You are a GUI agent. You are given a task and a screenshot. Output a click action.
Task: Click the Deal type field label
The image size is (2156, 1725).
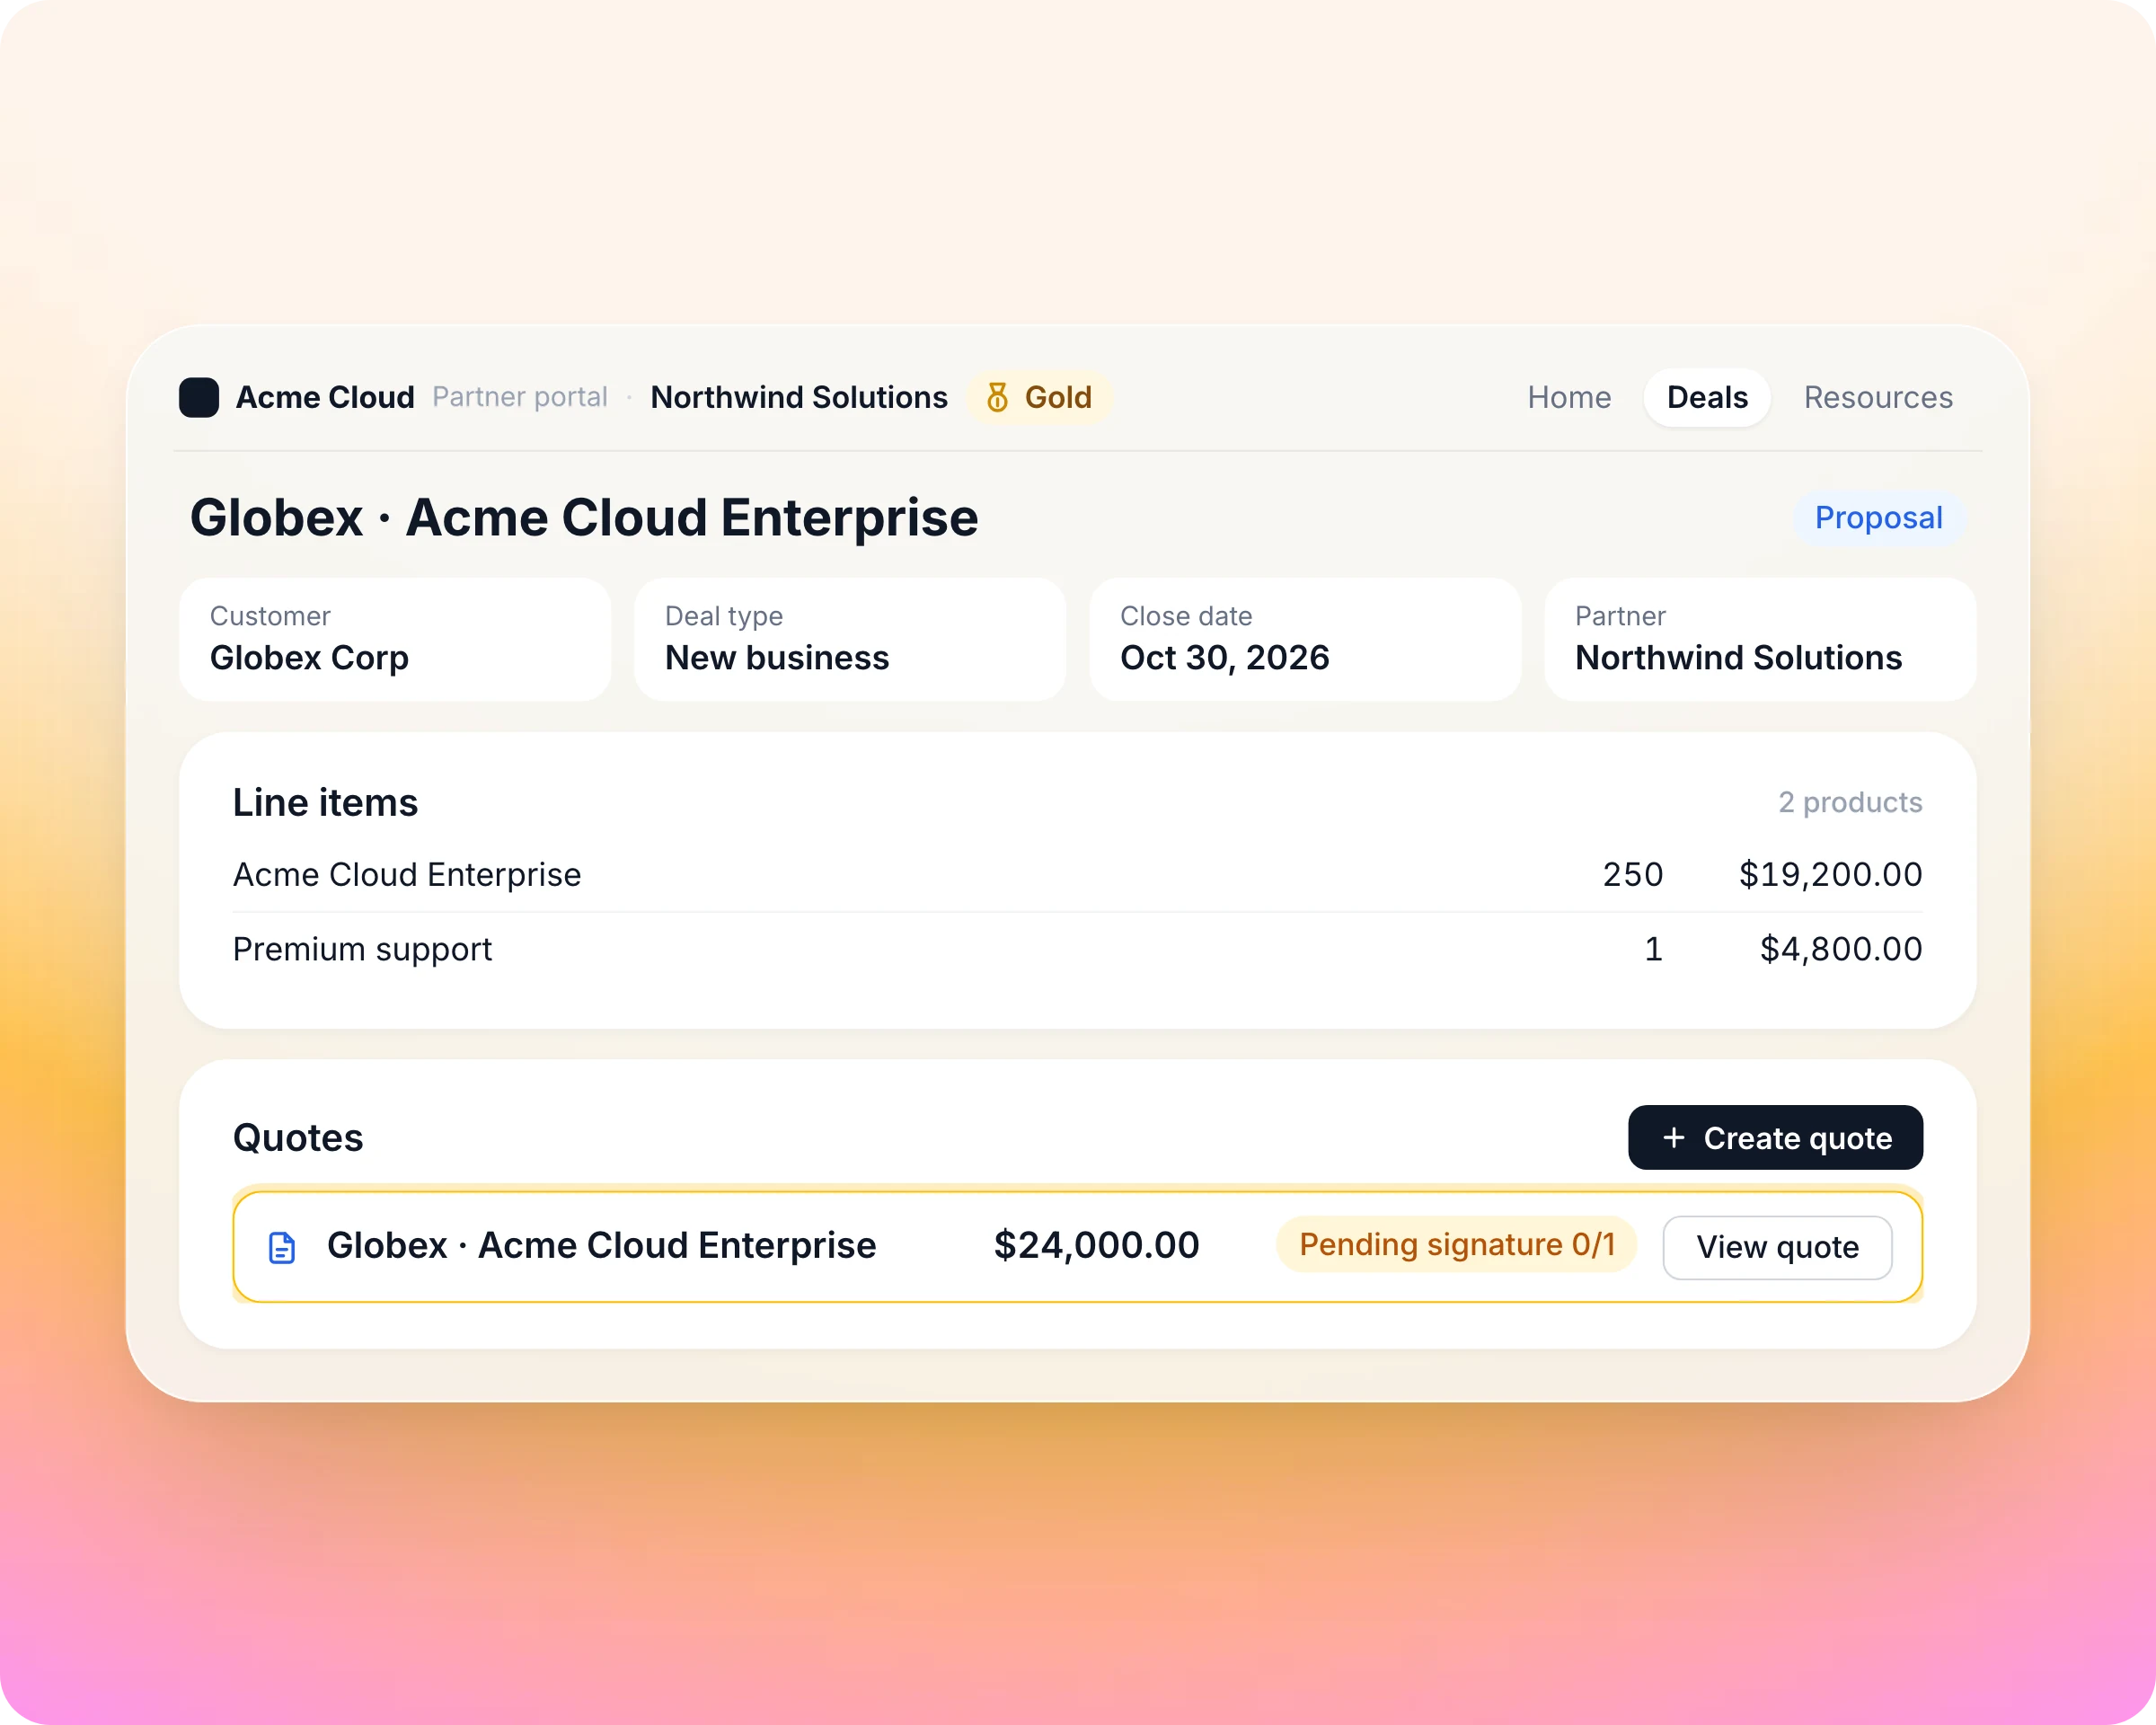pyautogui.click(x=723, y=616)
